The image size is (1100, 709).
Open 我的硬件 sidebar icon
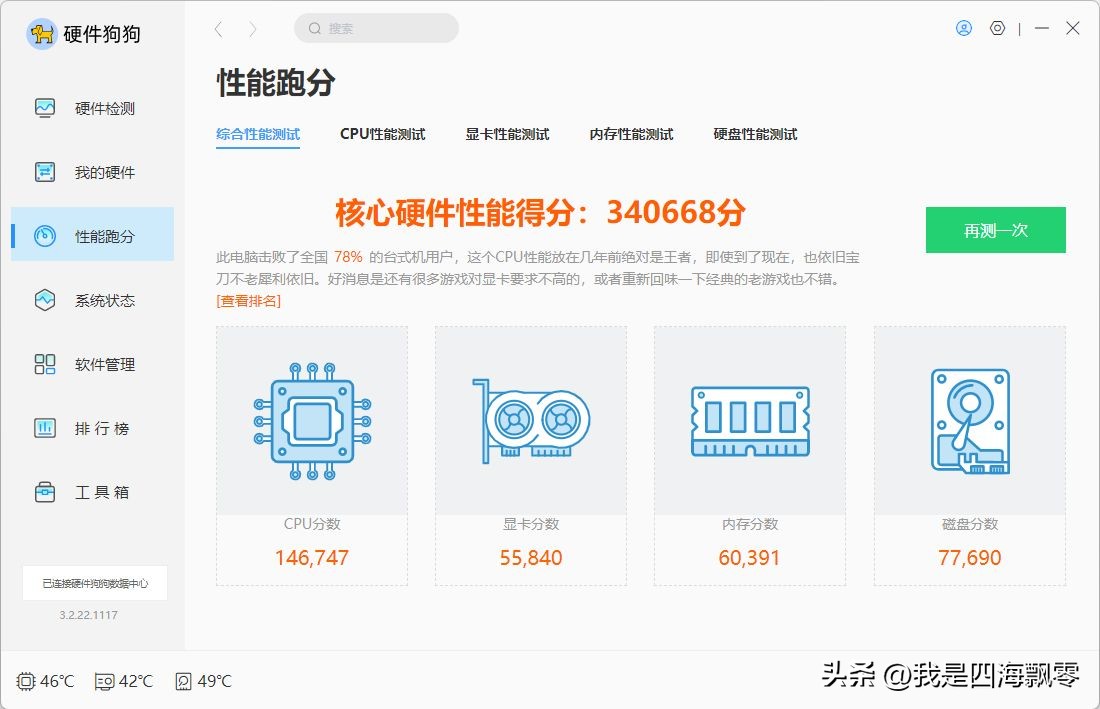[x=45, y=172]
